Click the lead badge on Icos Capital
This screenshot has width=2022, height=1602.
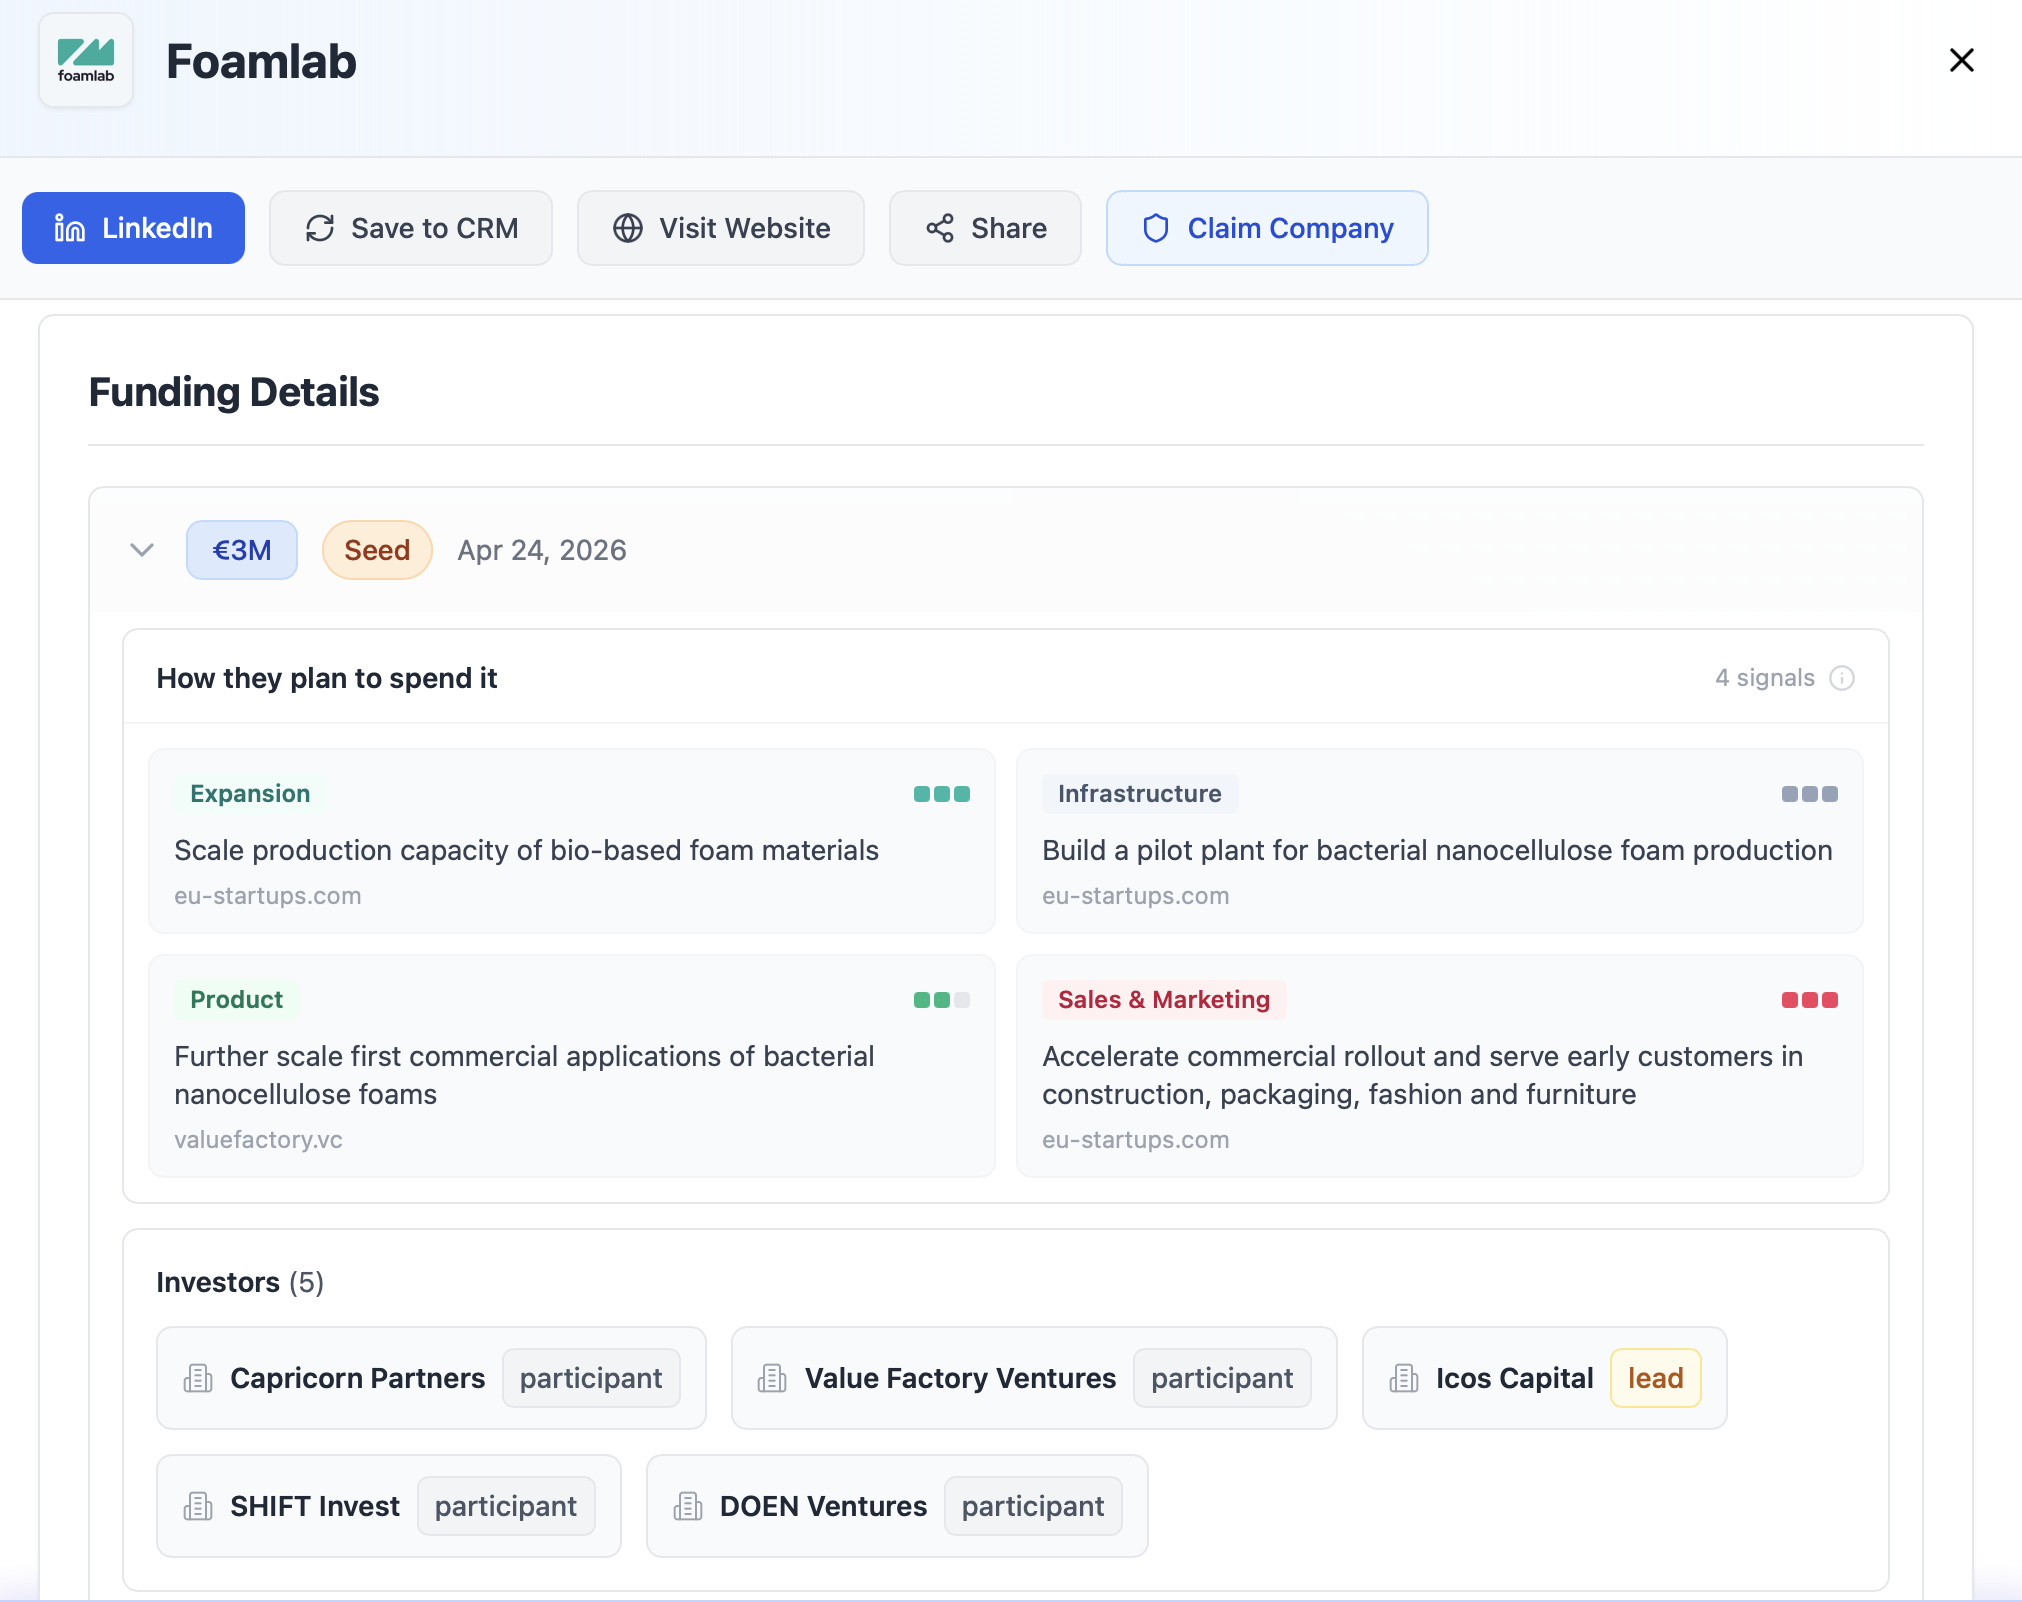[x=1656, y=1378]
